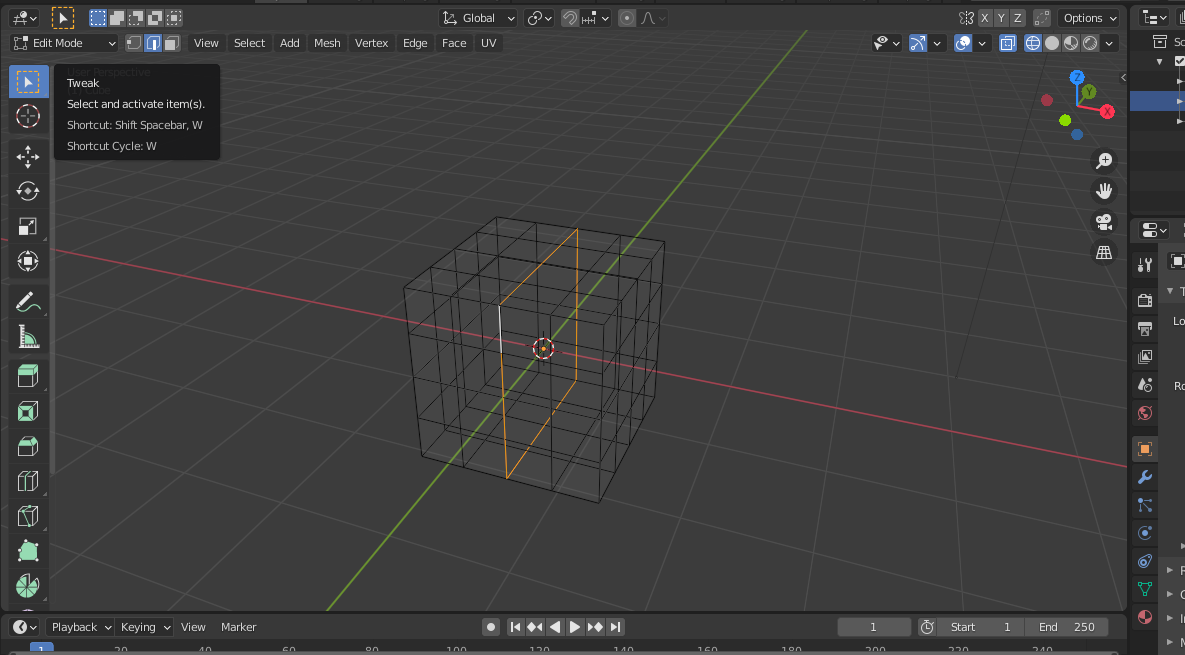
Task: Open the Output properties printer tab
Action: coord(1145,329)
